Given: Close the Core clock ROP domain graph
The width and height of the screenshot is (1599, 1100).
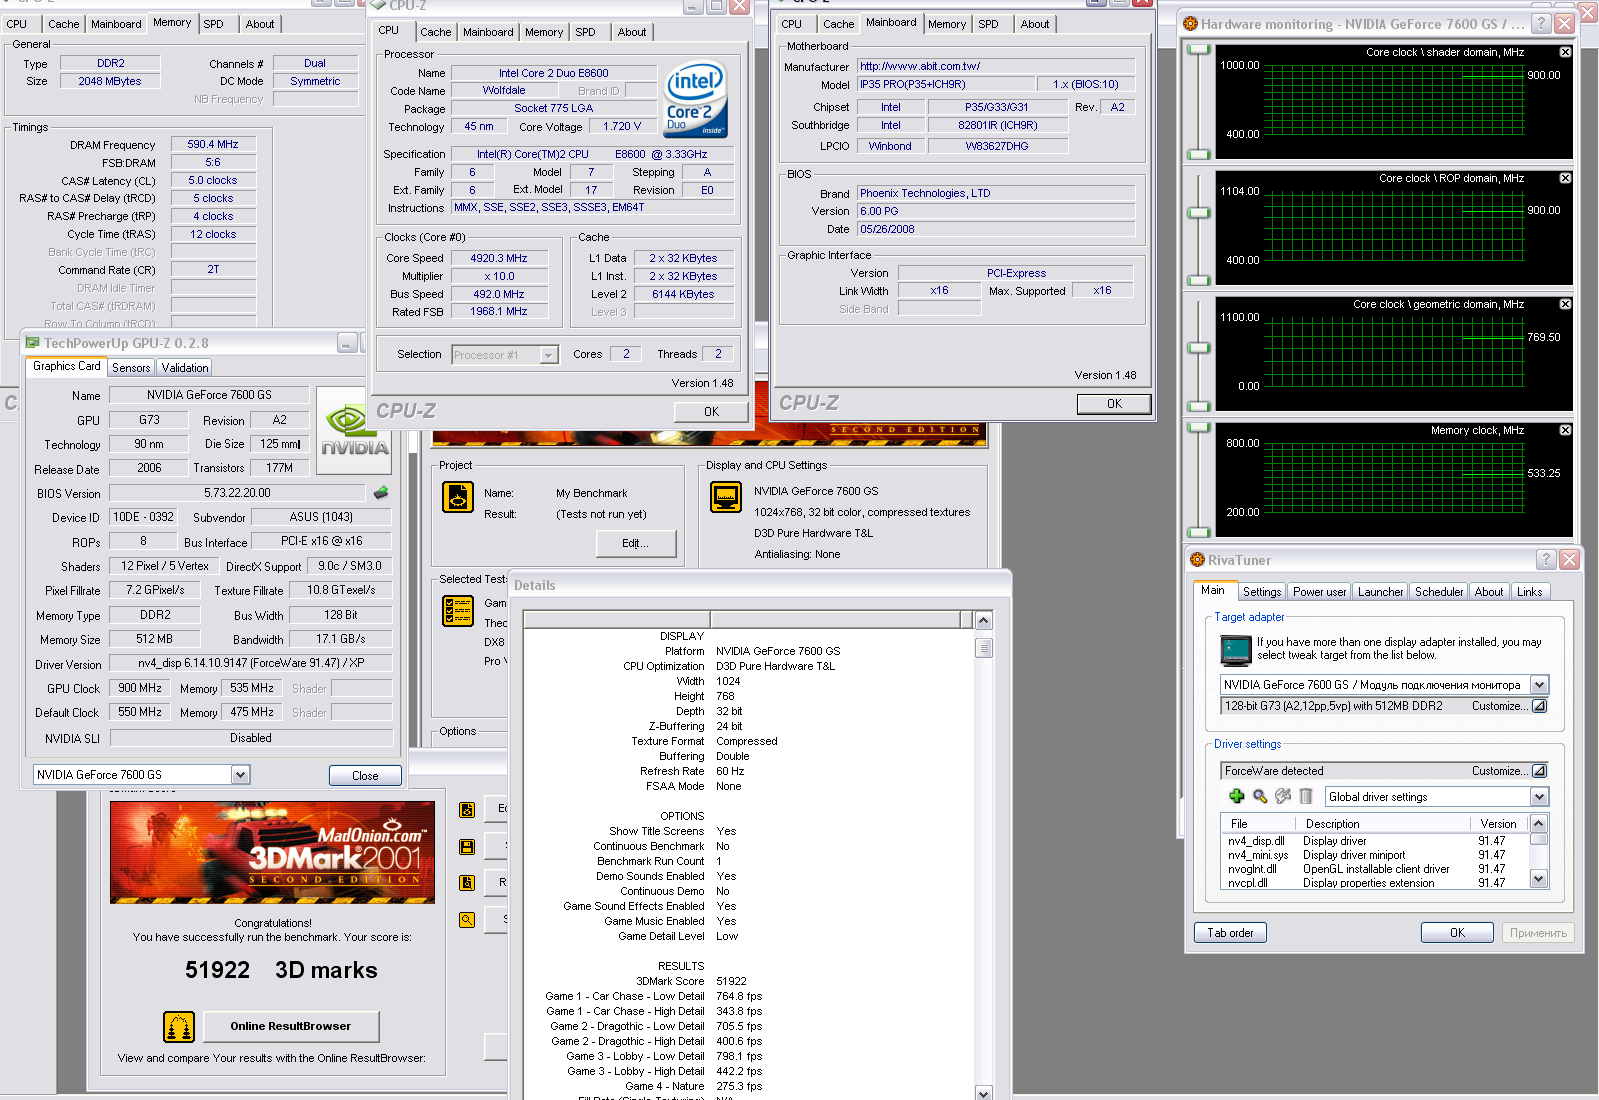Looking at the screenshot, I should click(1565, 178).
